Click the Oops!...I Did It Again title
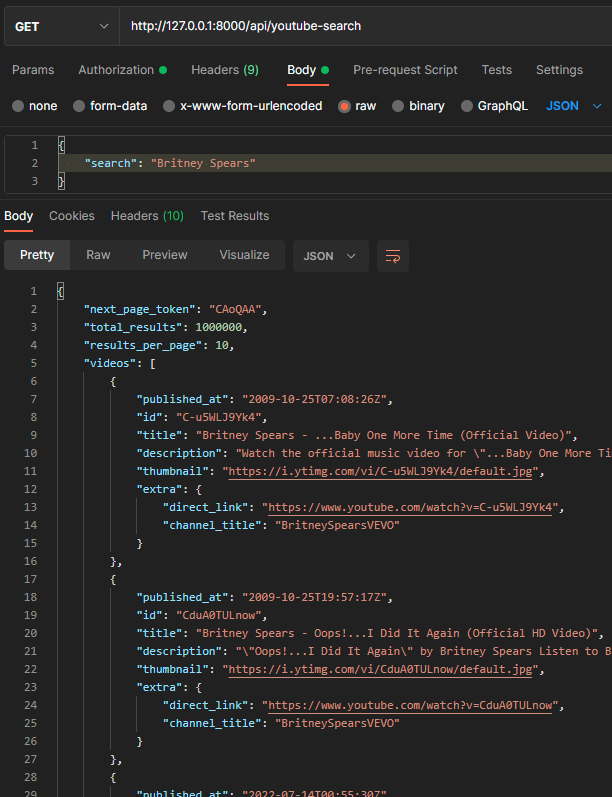Image resolution: width=612 pixels, height=797 pixels. coord(397,633)
